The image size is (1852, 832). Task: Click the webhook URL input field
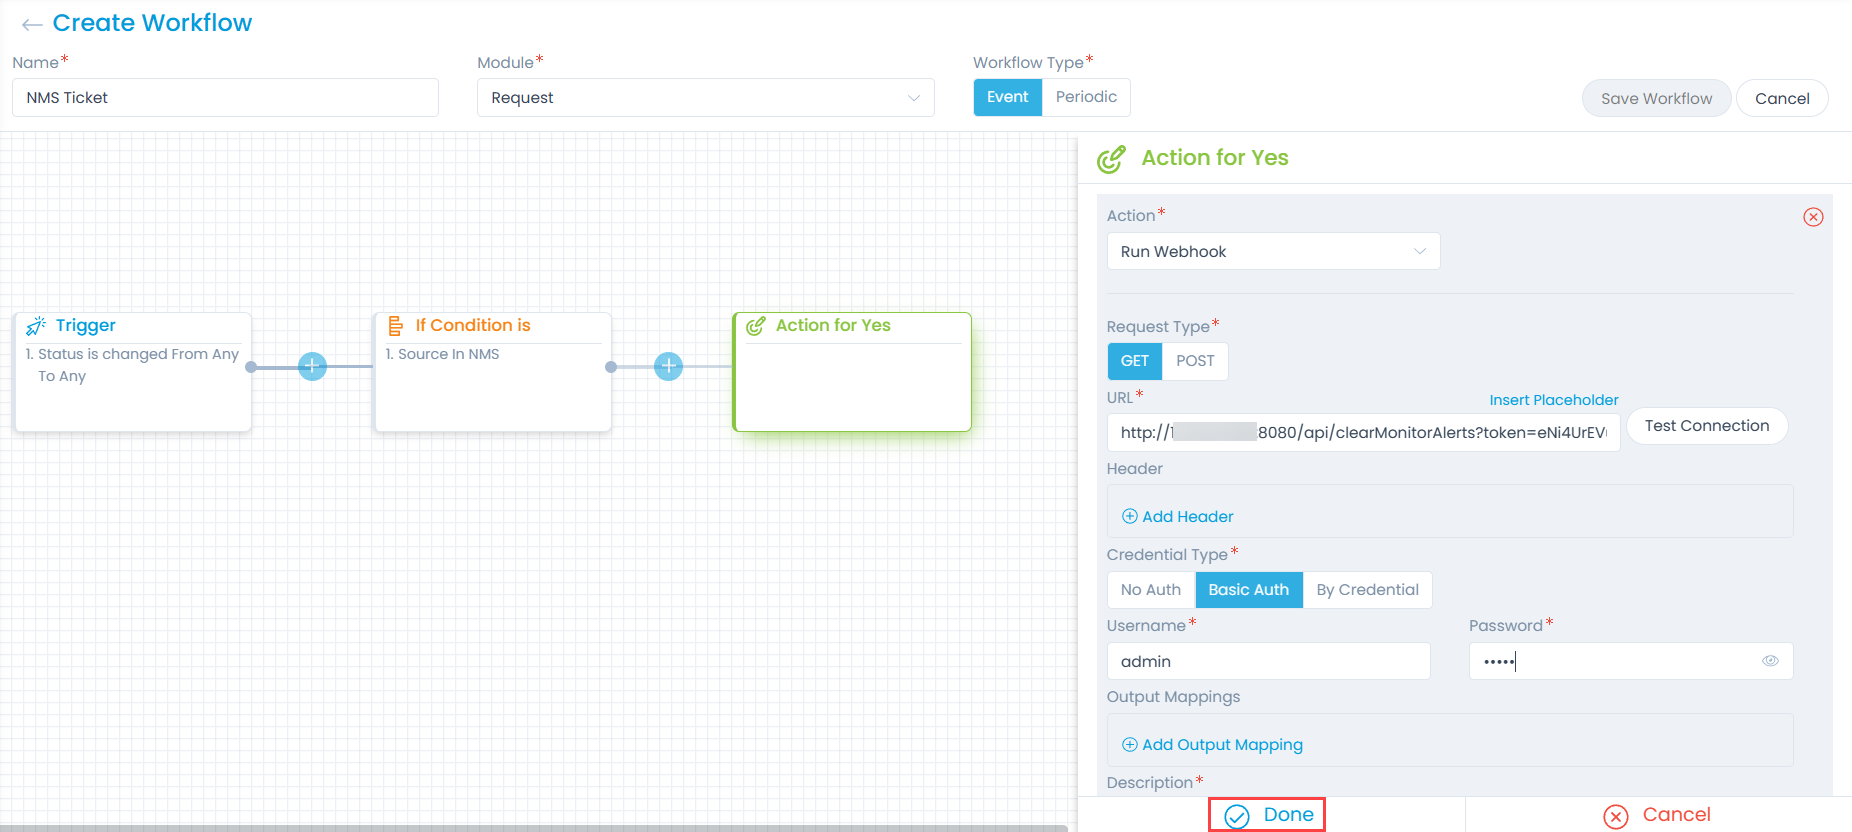(x=1363, y=432)
